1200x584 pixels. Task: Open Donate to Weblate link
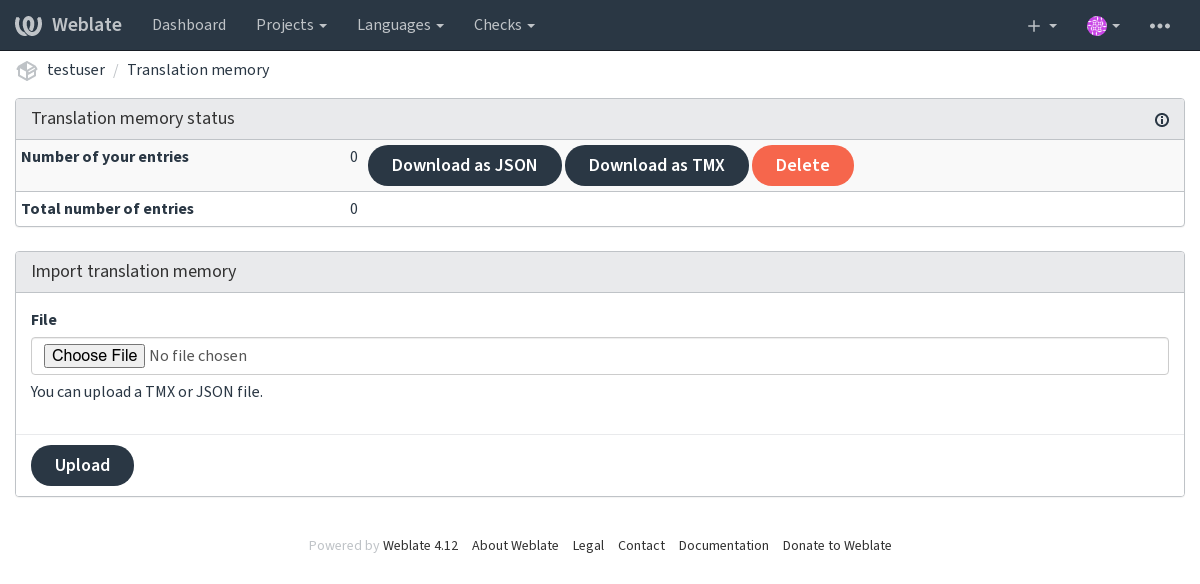point(837,545)
